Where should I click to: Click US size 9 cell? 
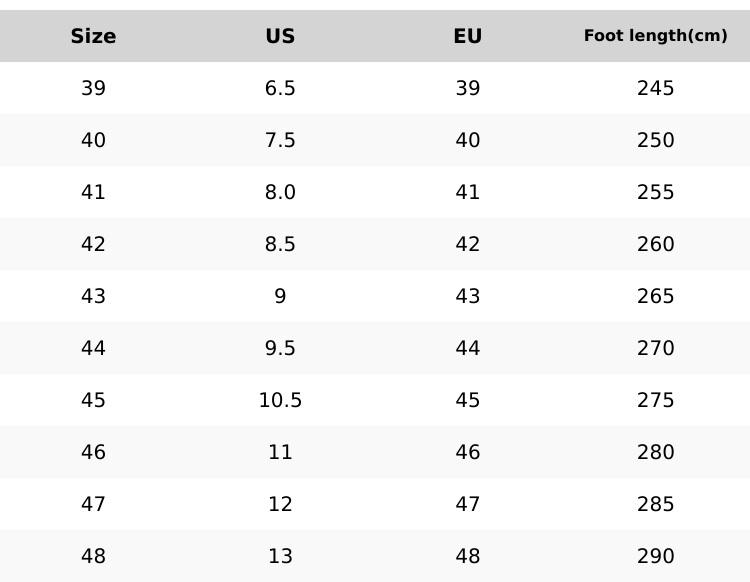(x=280, y=296)
